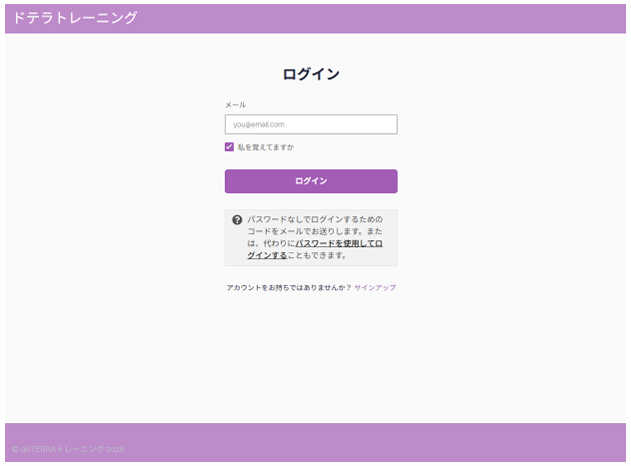Follow the パスワードを使用してログインする link
Screen dimensions: 631x466
(338, 243)
